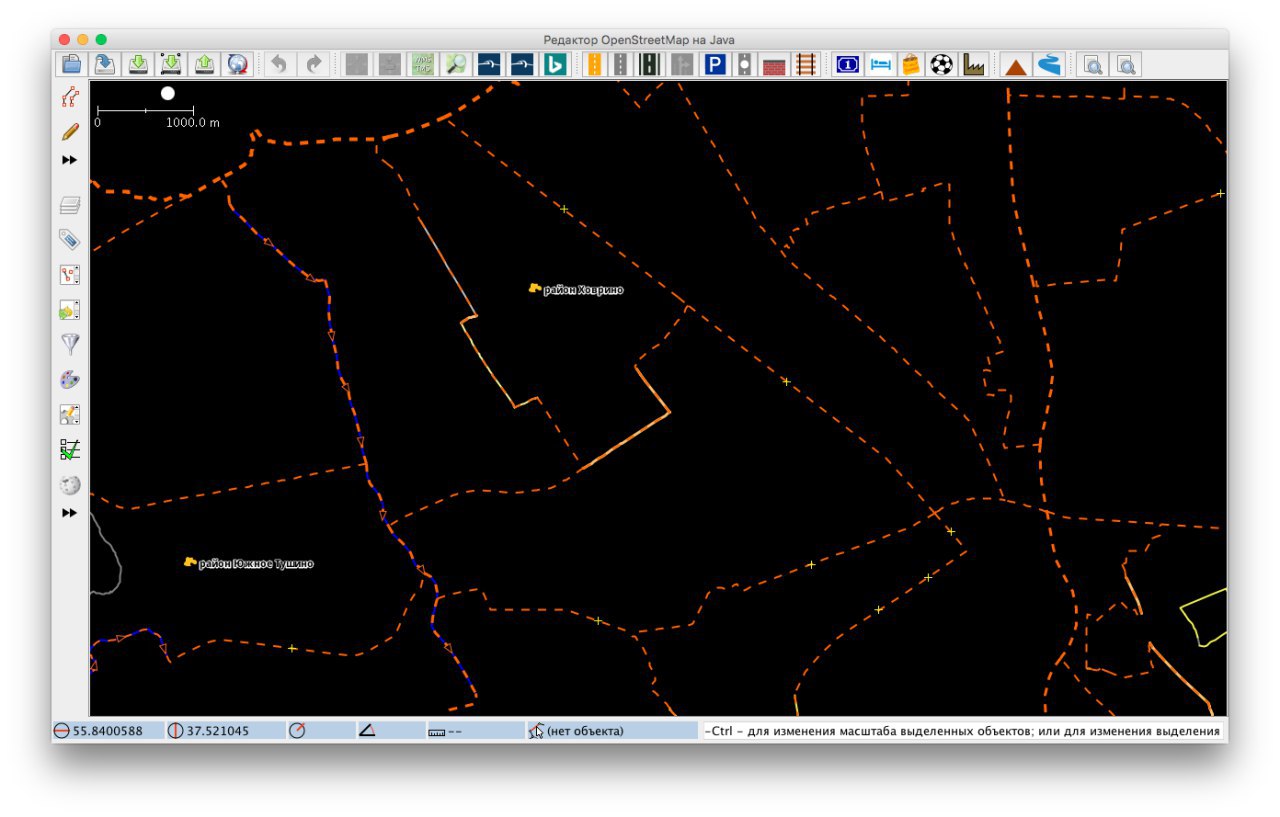Click the Download in current view icon
1280x817 pixels.
click(171, 65)
